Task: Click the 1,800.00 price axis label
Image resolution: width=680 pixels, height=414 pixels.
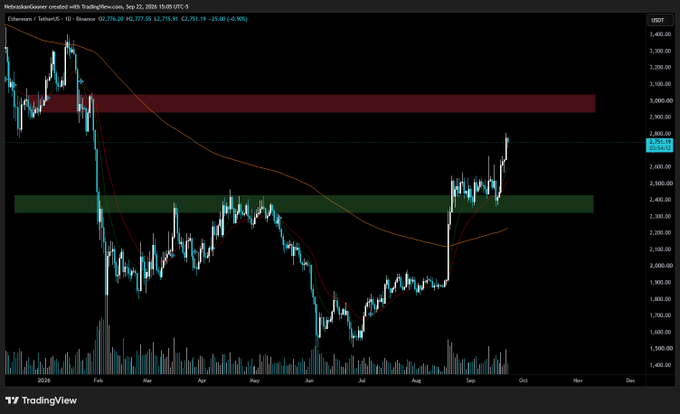Action: [x=661, y=299]
